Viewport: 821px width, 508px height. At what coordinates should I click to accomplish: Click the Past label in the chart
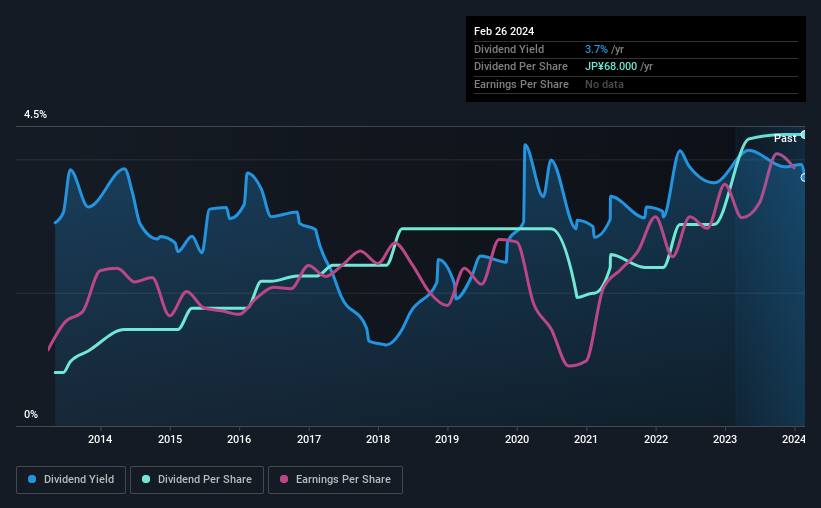(x=785, y=138)
